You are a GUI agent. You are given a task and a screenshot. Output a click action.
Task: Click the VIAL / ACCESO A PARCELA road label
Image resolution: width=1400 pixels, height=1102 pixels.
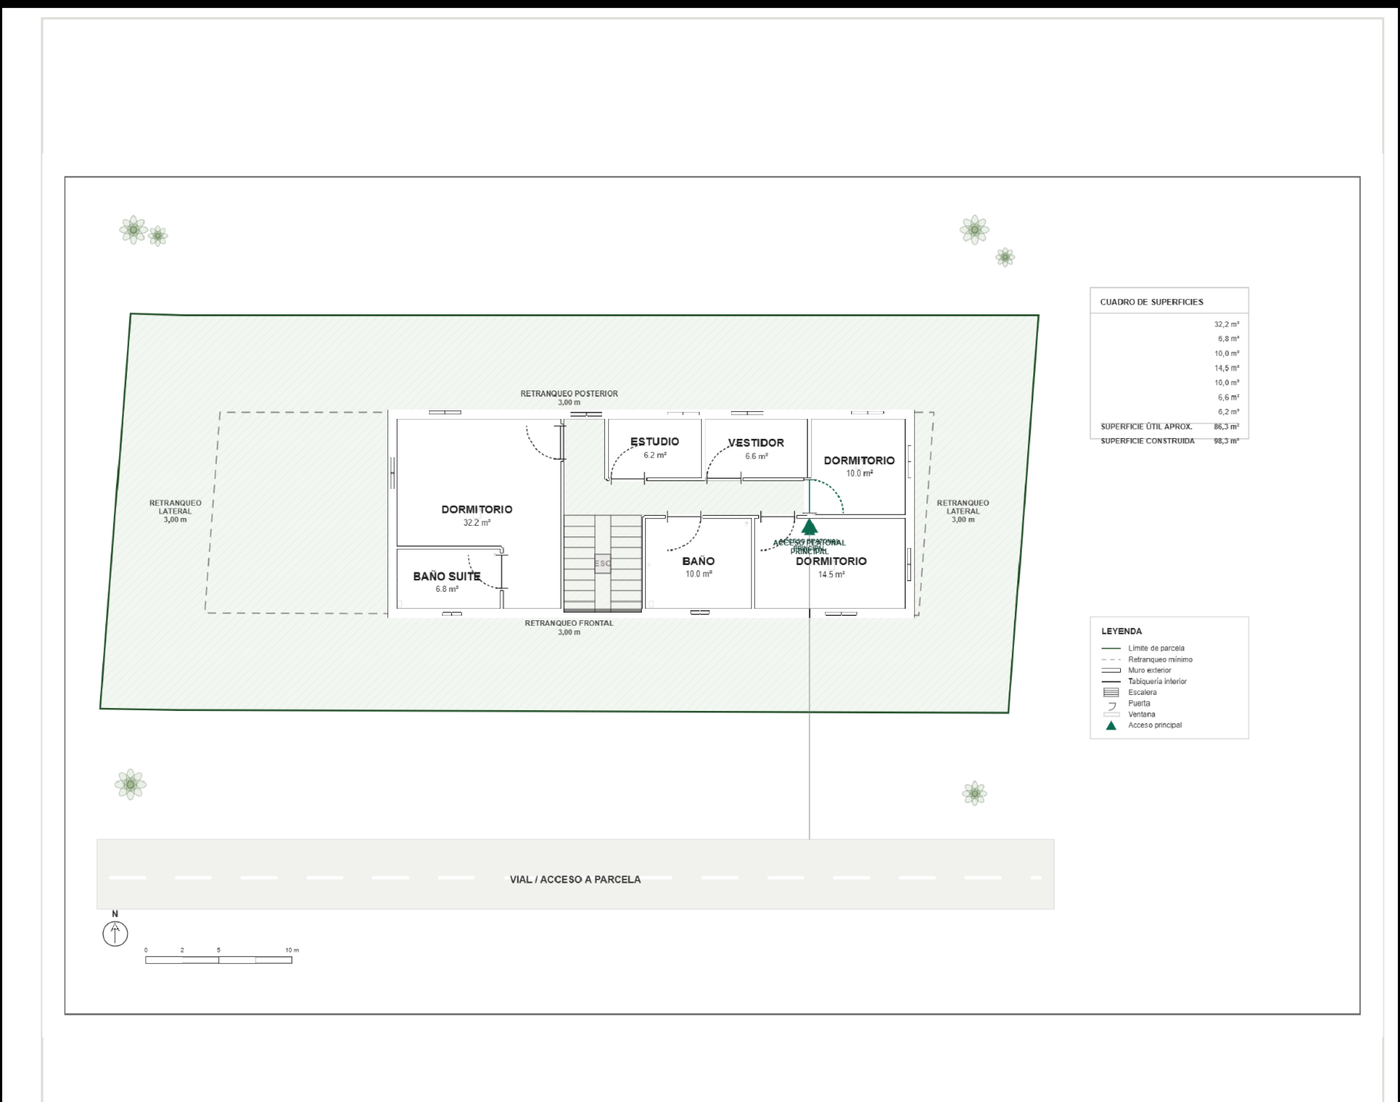pos(575,879)
